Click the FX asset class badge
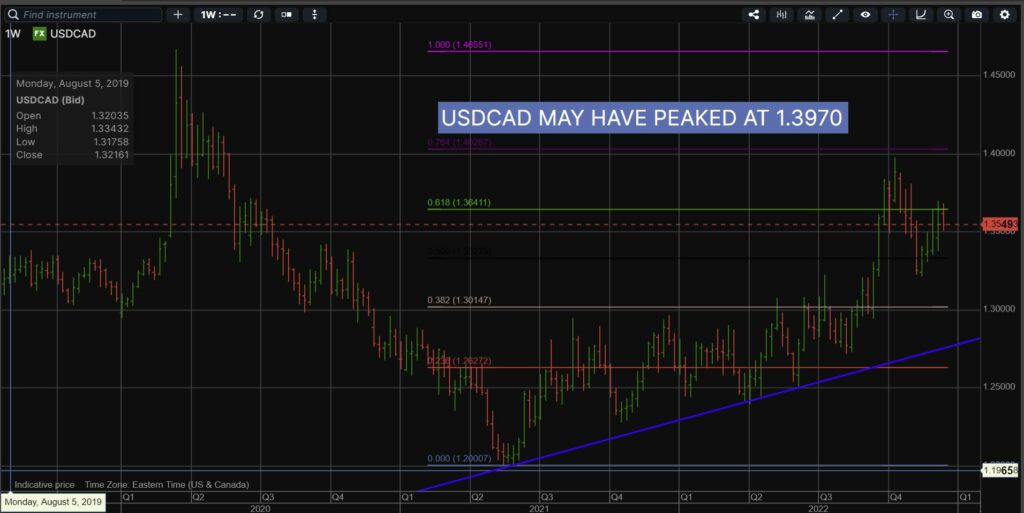Screen dimensions: 1024x513 [x=39, y=33]
